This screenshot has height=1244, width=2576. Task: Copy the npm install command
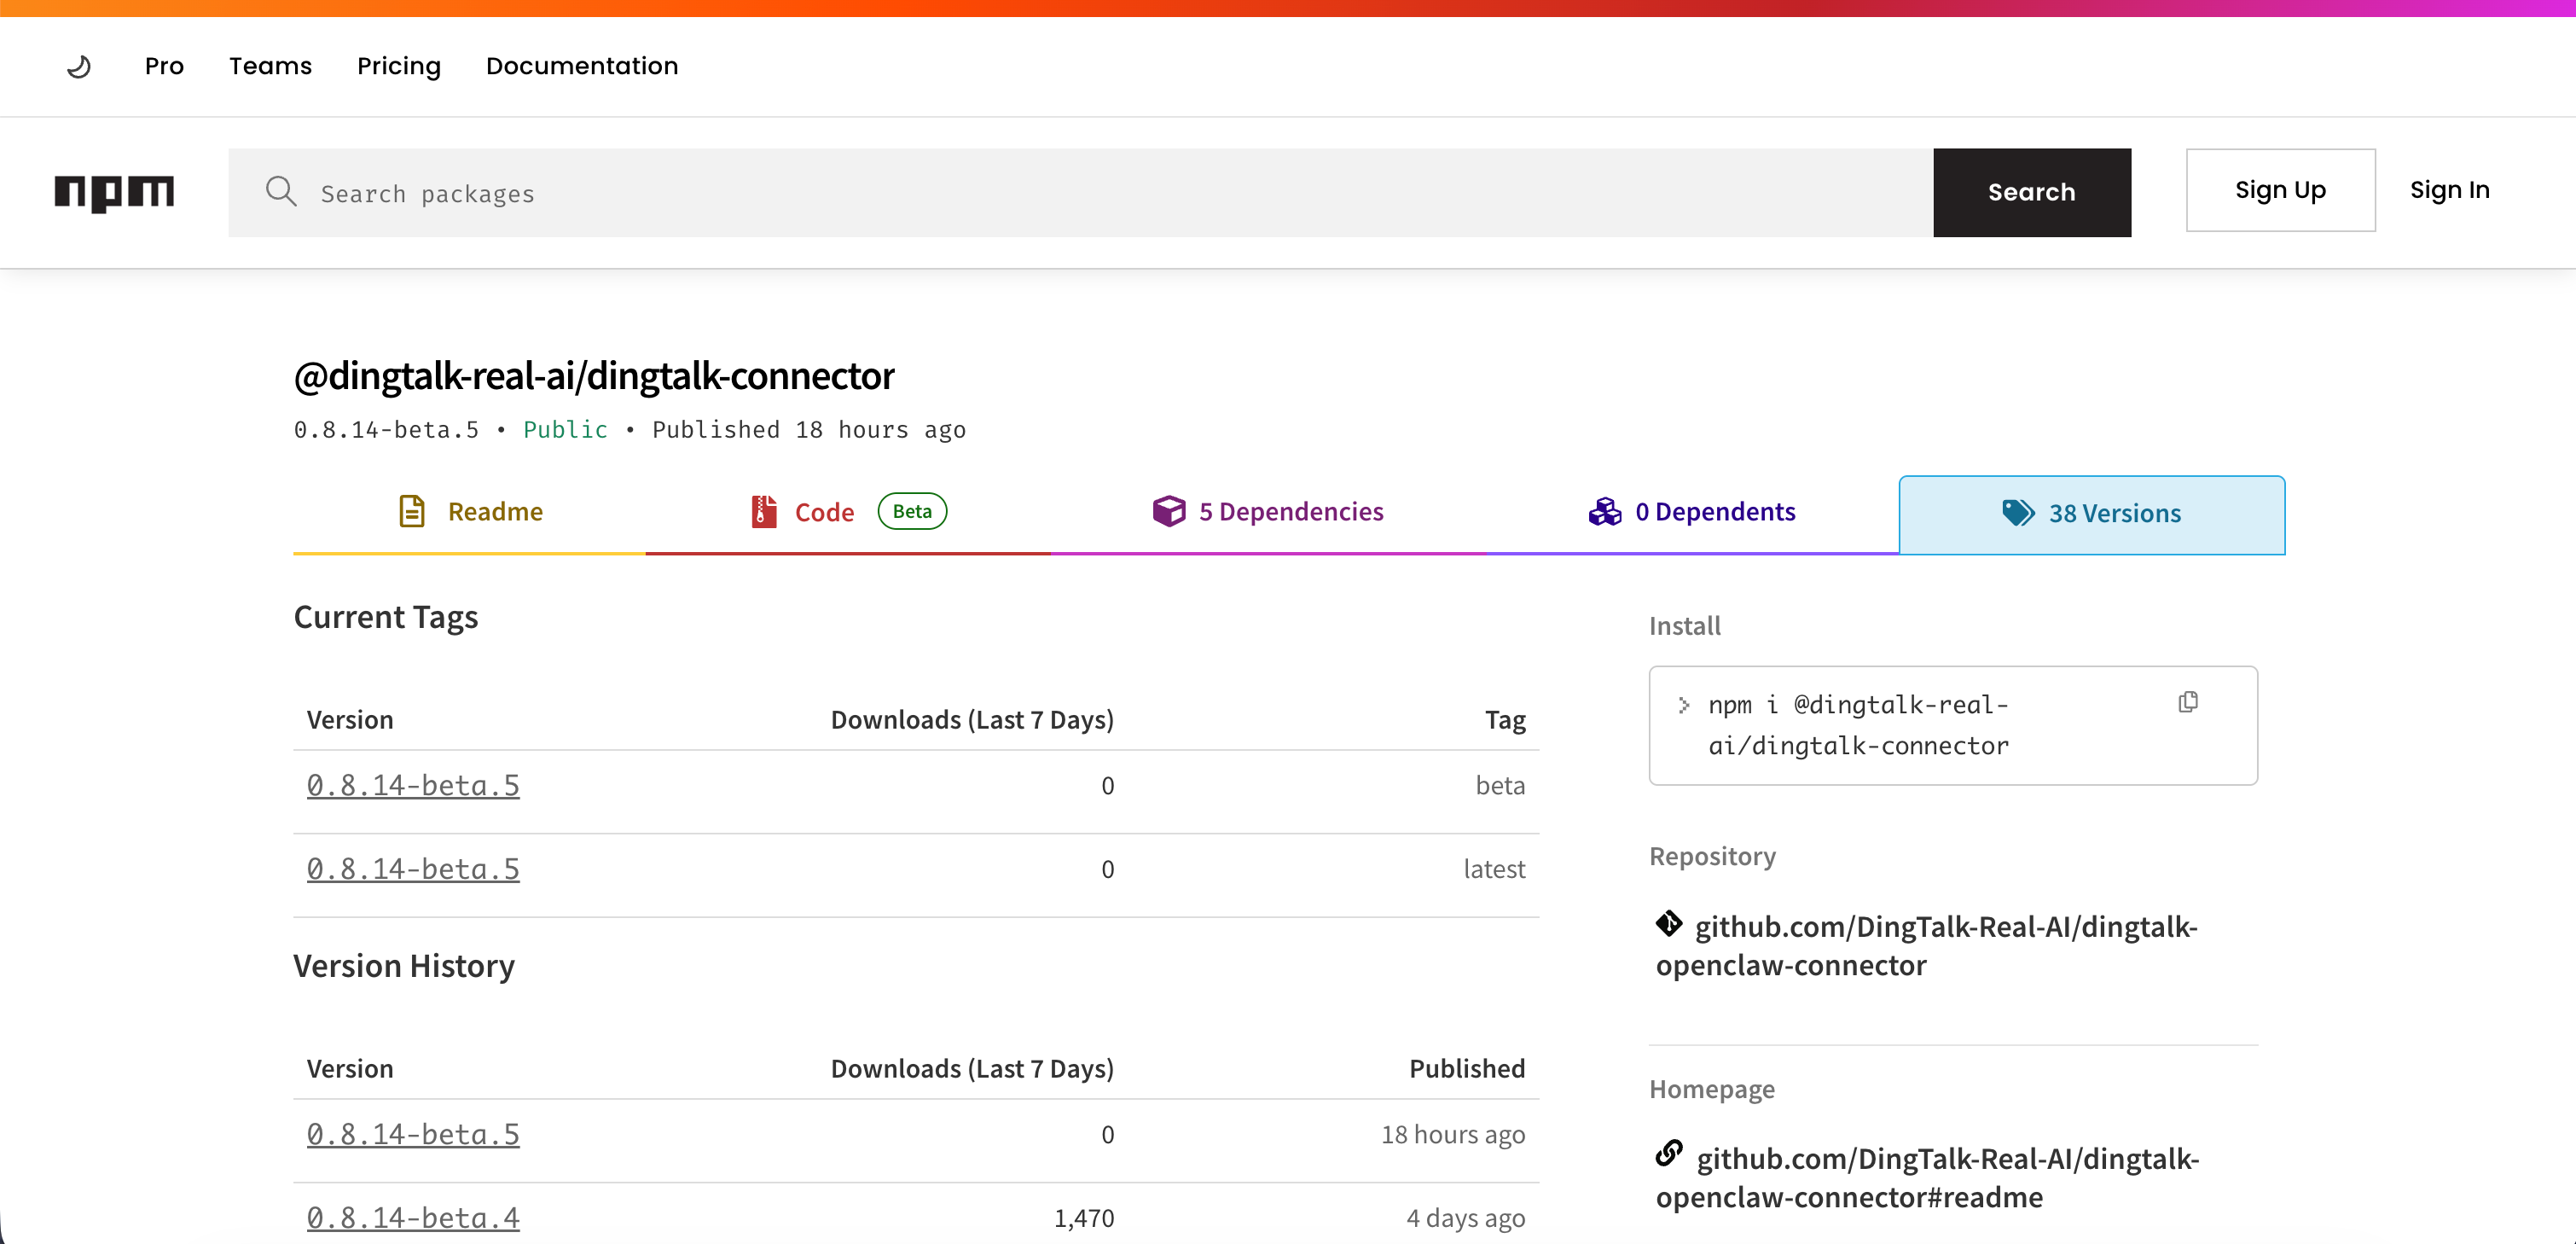[x=2187, y=703]
